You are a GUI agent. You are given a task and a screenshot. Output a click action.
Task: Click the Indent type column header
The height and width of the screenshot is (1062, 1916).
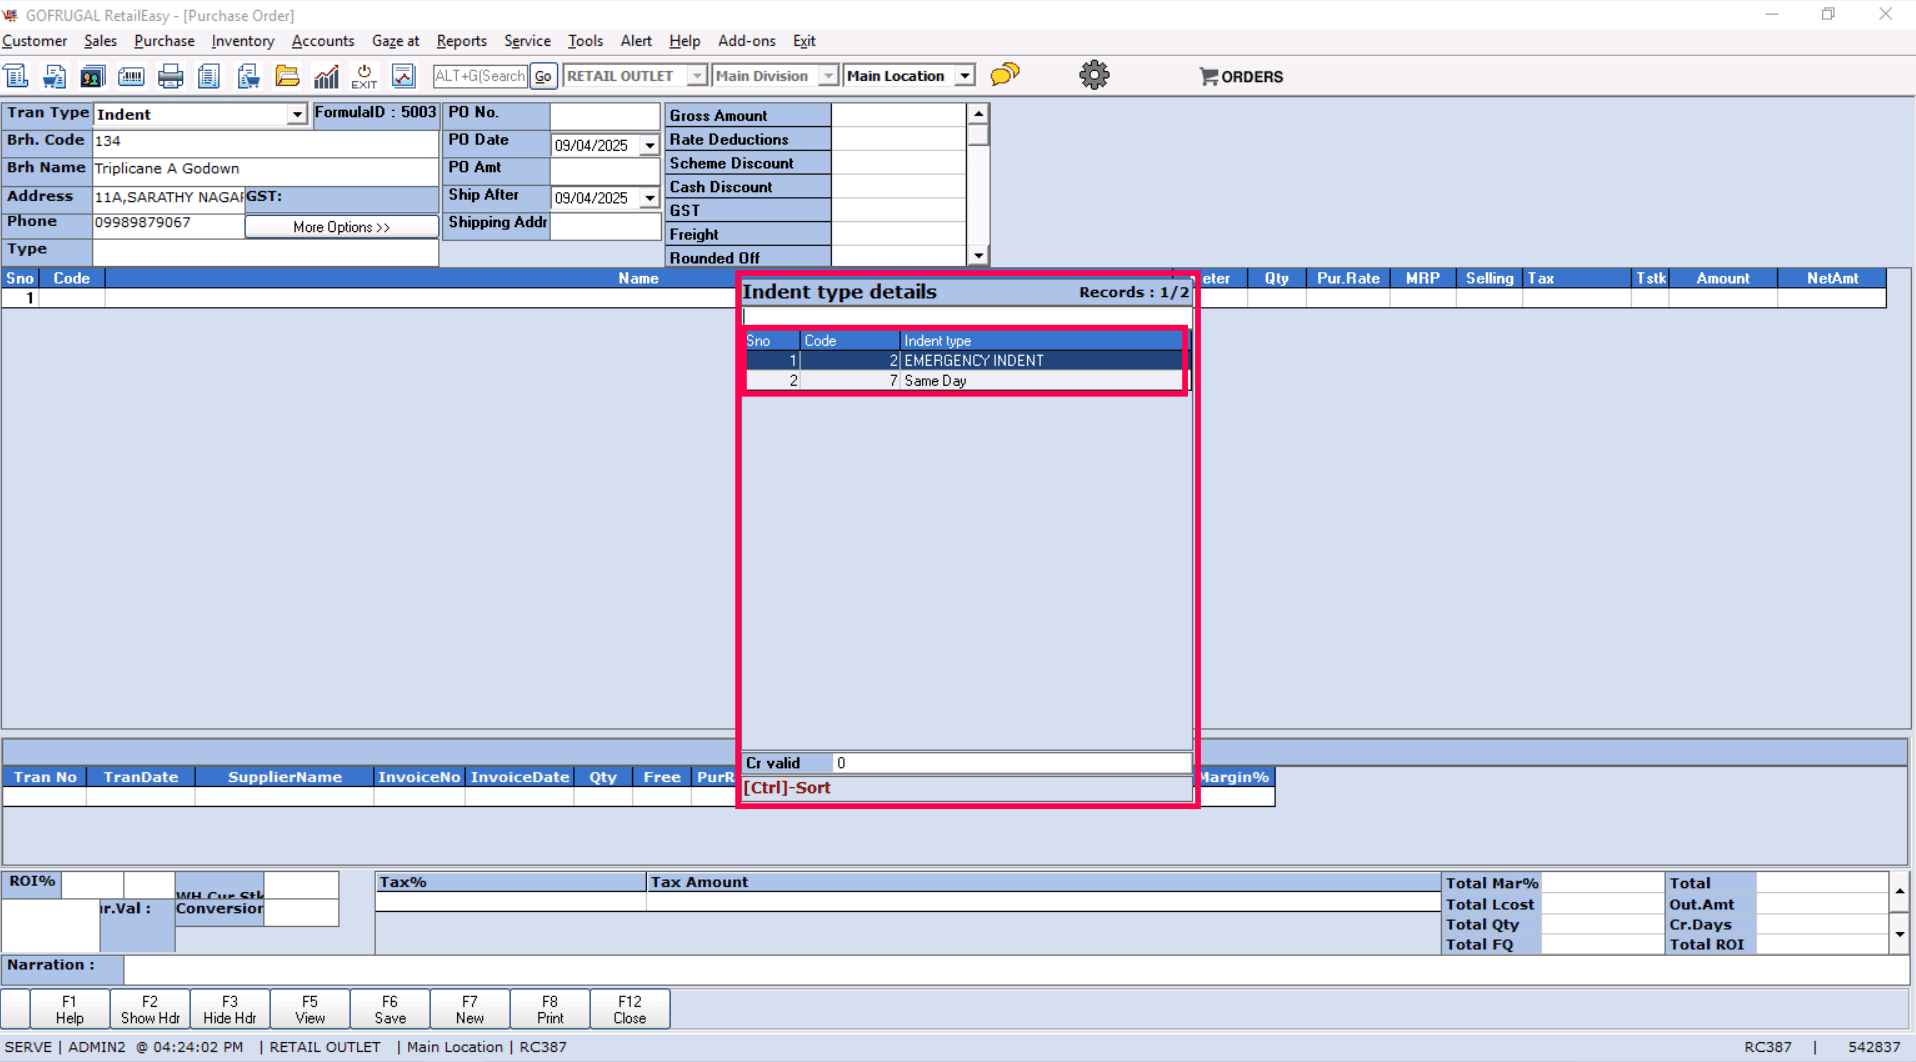coord(1041,341)
